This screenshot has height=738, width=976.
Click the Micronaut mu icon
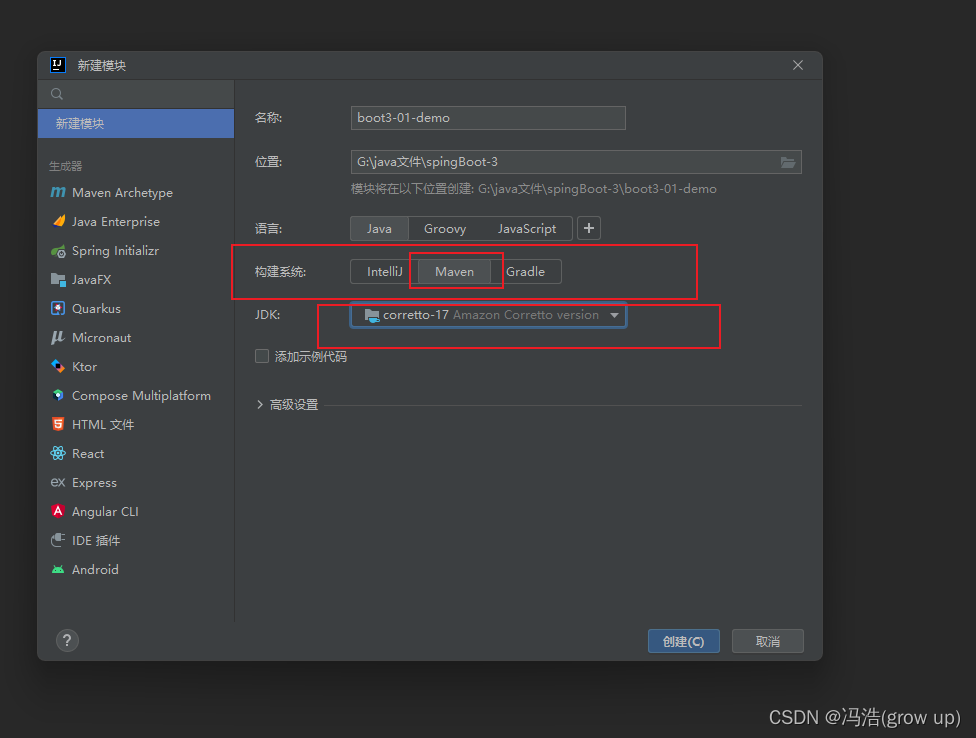[58, 337]
